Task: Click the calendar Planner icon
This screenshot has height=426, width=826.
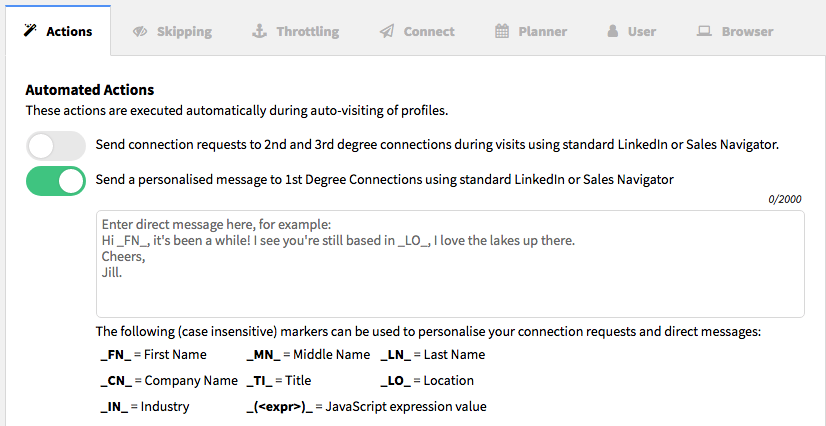Action: (502, 31)
